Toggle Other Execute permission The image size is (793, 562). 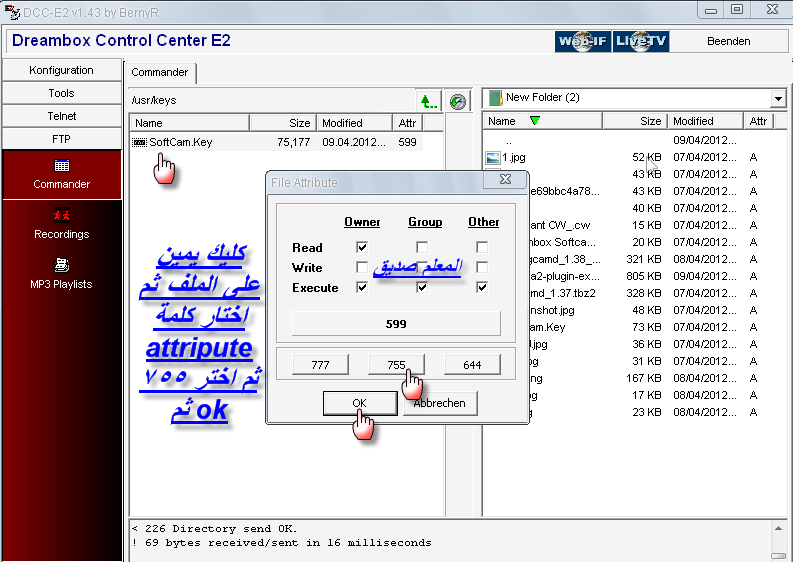click(482, 287)
